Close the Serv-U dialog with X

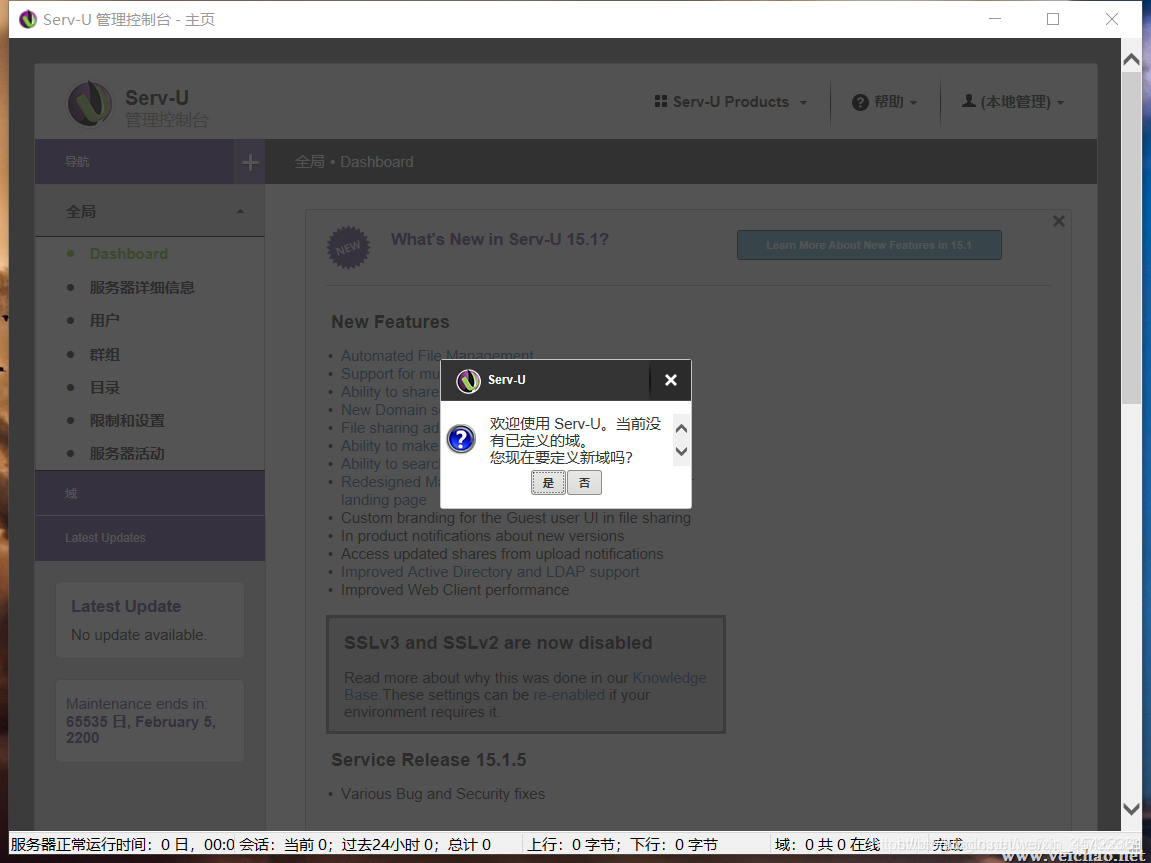[670, 379]
